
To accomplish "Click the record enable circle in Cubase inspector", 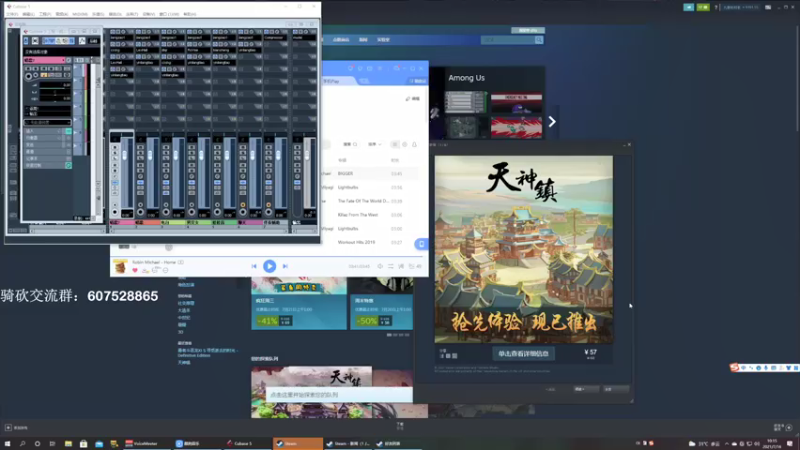I will point(29,76).
